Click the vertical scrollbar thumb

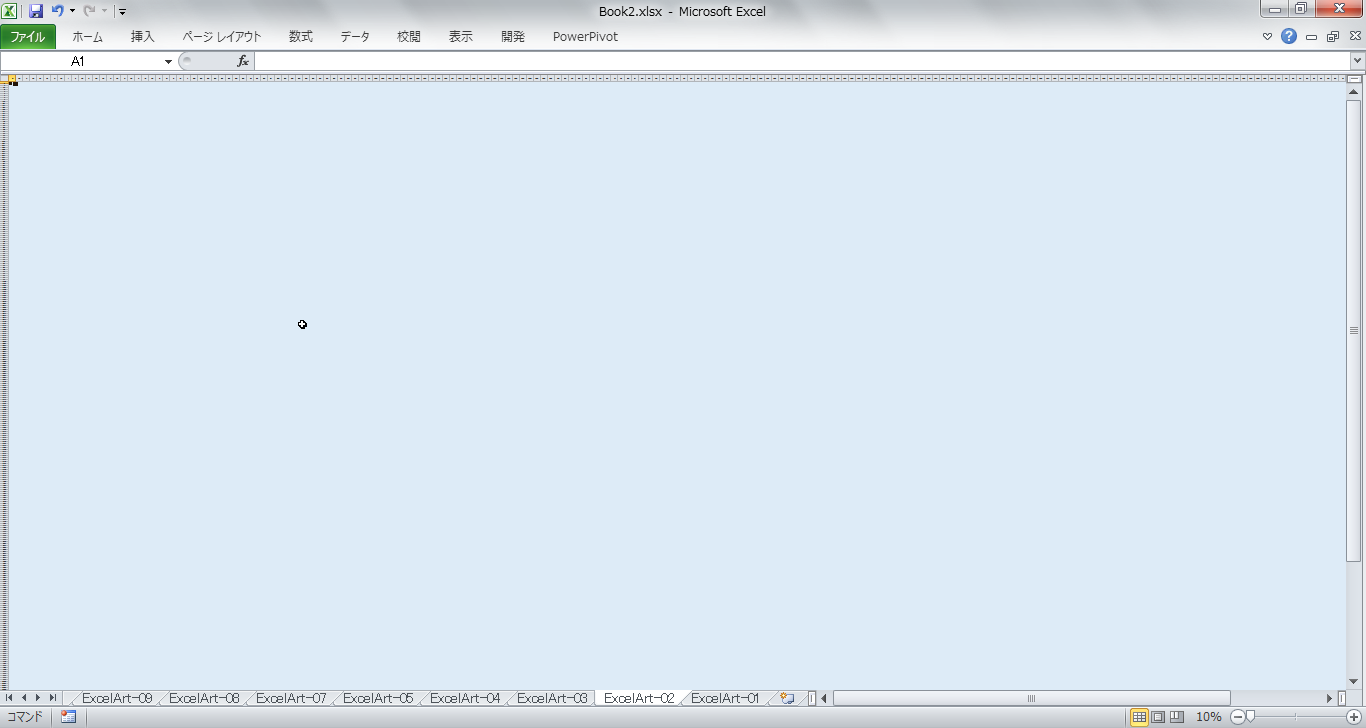1354,330
